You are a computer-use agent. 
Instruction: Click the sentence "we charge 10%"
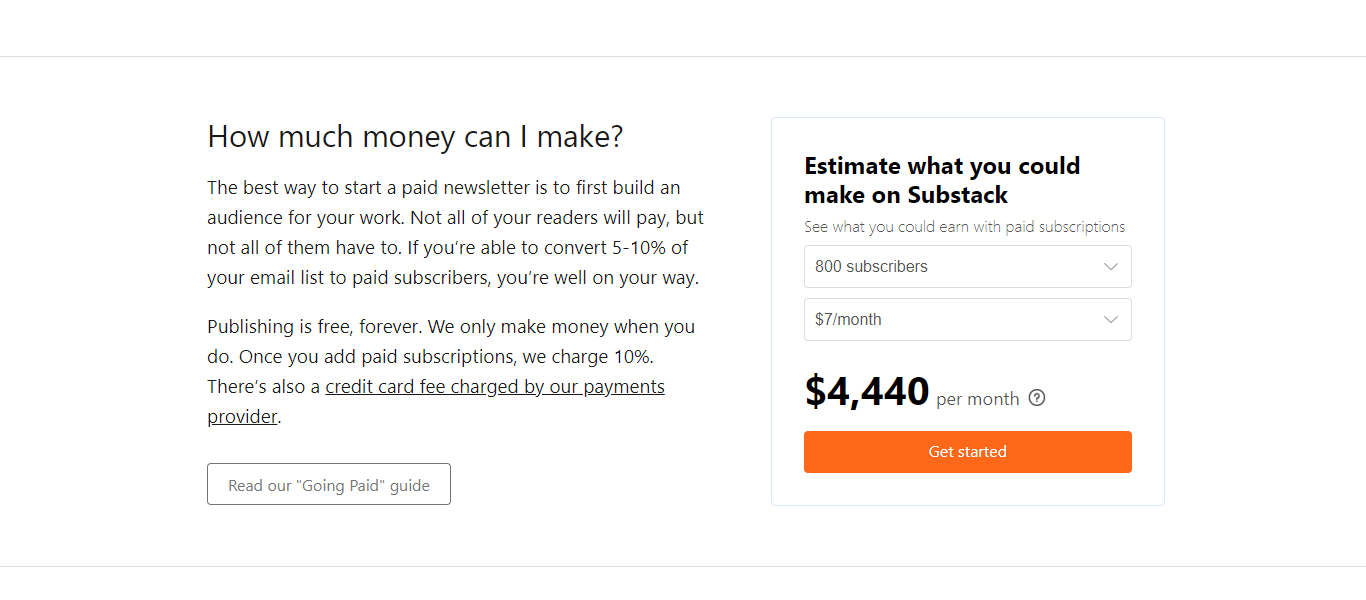point(594,357)
